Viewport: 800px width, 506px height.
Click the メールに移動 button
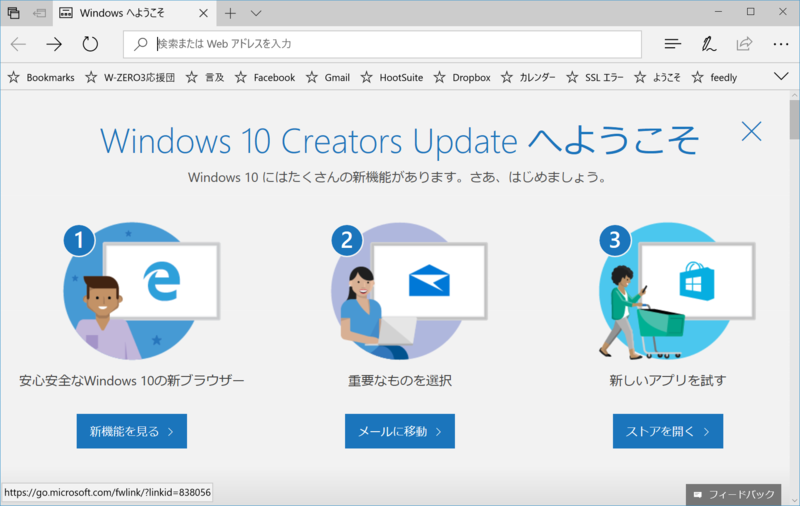[x=400, y=431]
